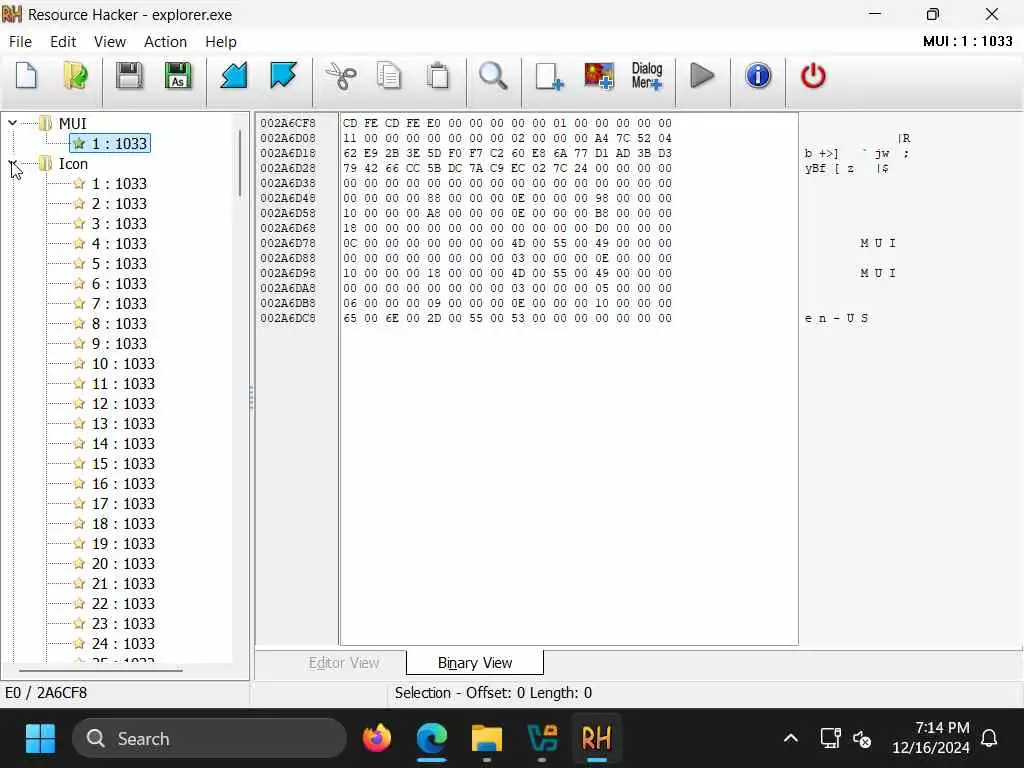Open the blue Info icon
Viewport: 1024px width, 768px height.
758,76
